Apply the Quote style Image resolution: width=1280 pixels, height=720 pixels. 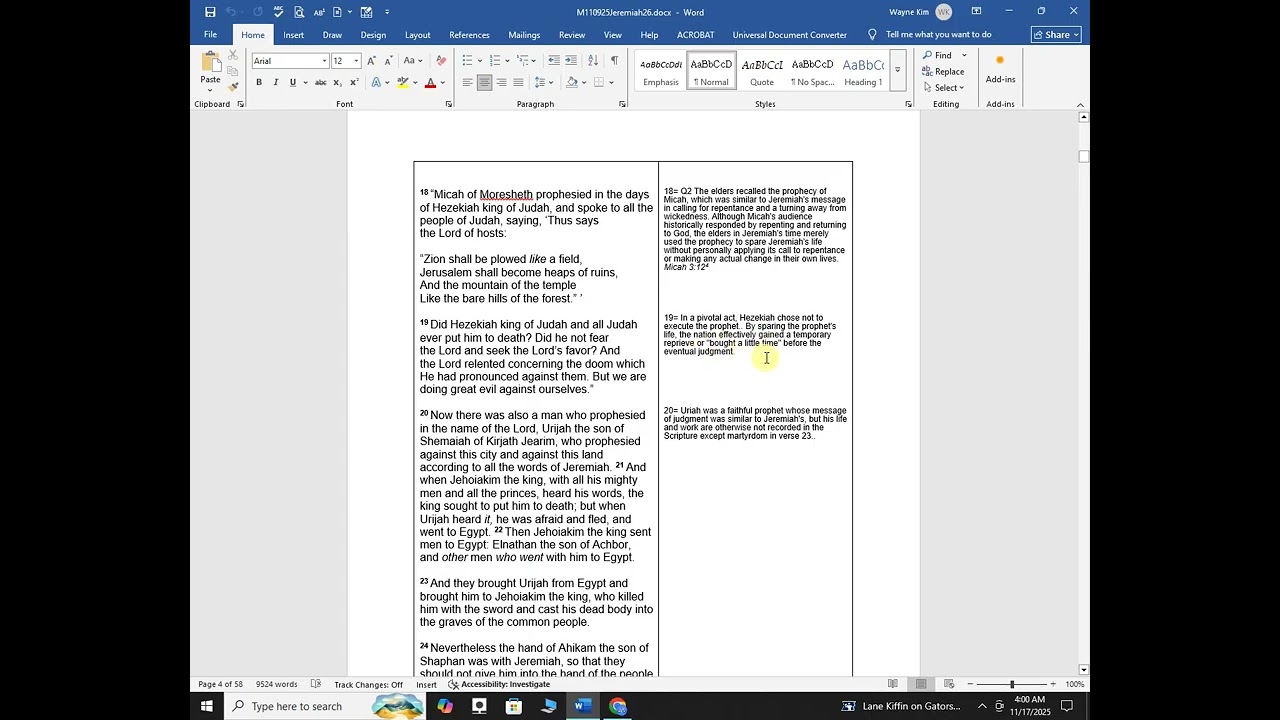tap(762, 70)
